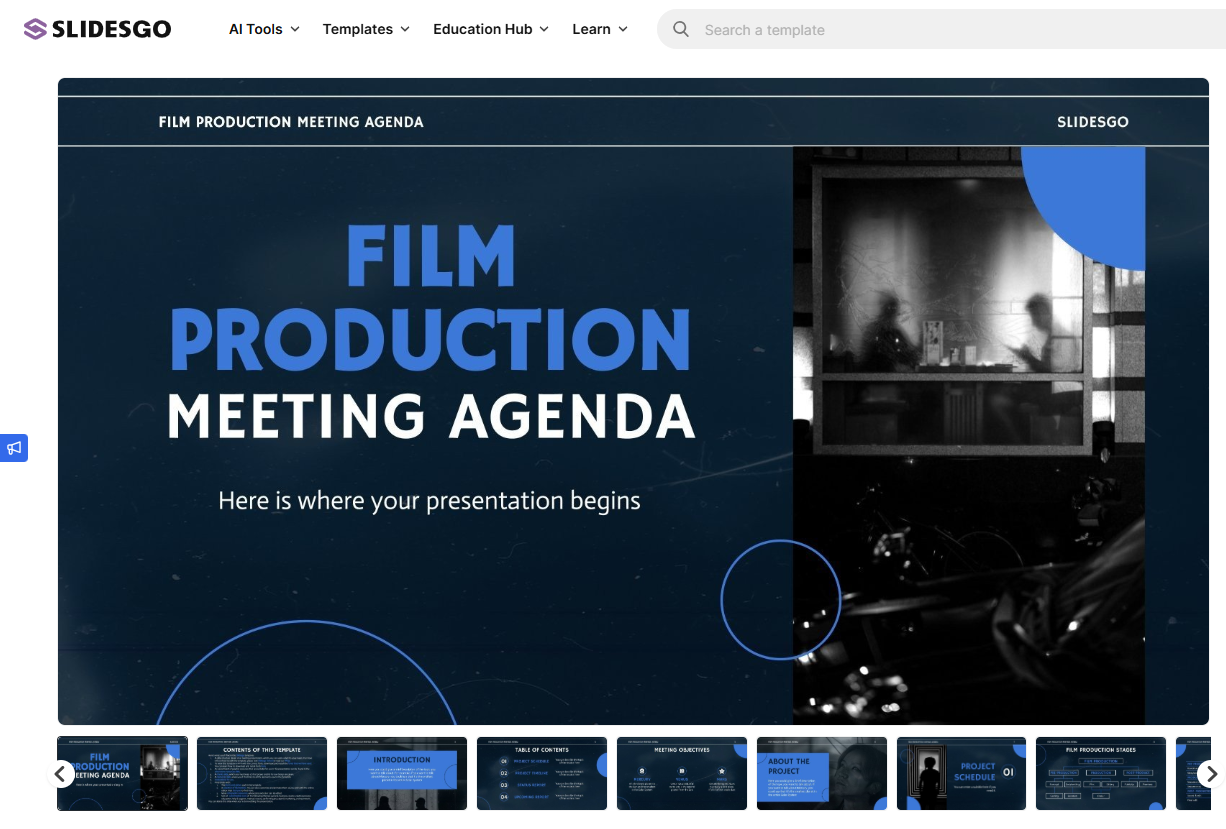Advance thumbnails with the right arrow
Screen dimensions: 1226x829
[x=1210, y=774]
